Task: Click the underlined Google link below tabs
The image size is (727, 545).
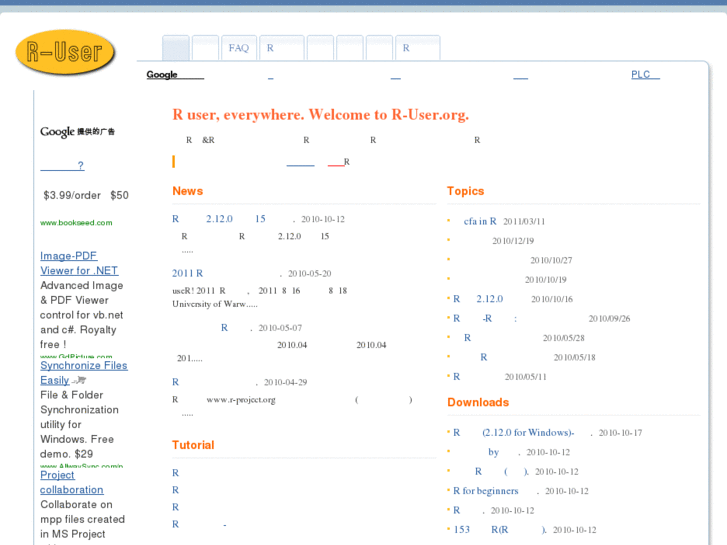Action: (175, 74)
